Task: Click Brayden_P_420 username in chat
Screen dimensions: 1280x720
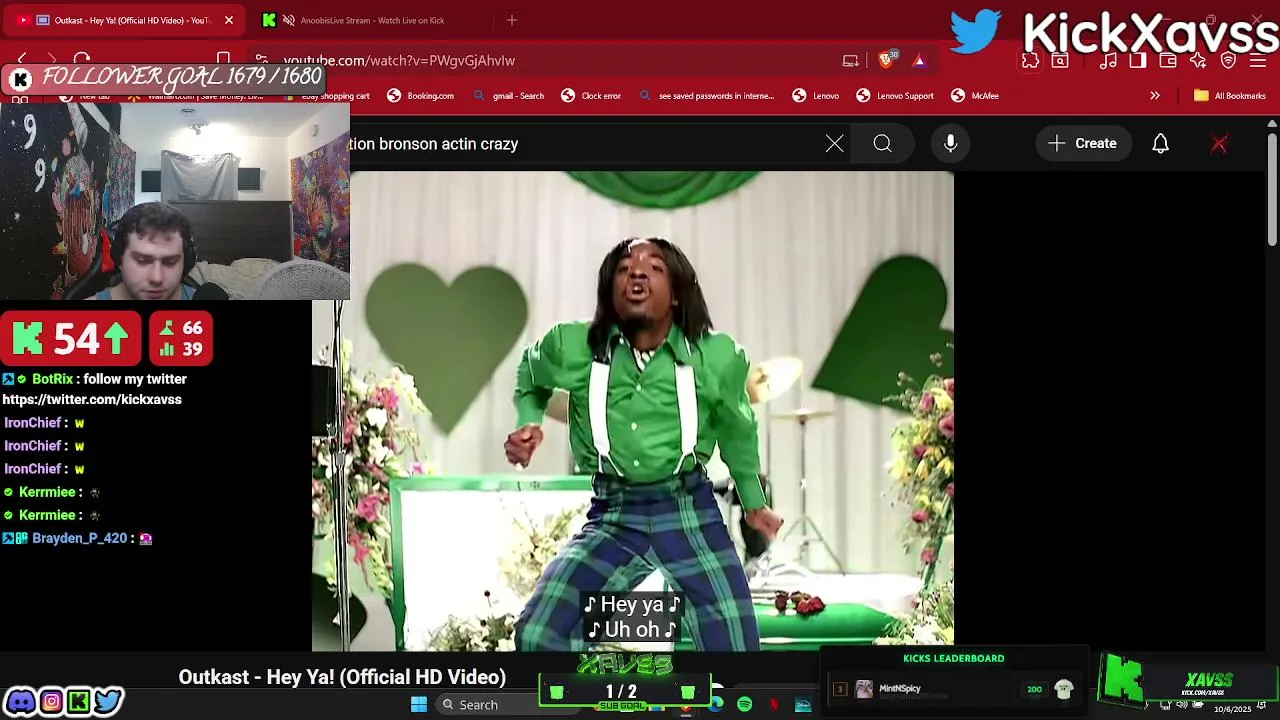Action: 79,538
